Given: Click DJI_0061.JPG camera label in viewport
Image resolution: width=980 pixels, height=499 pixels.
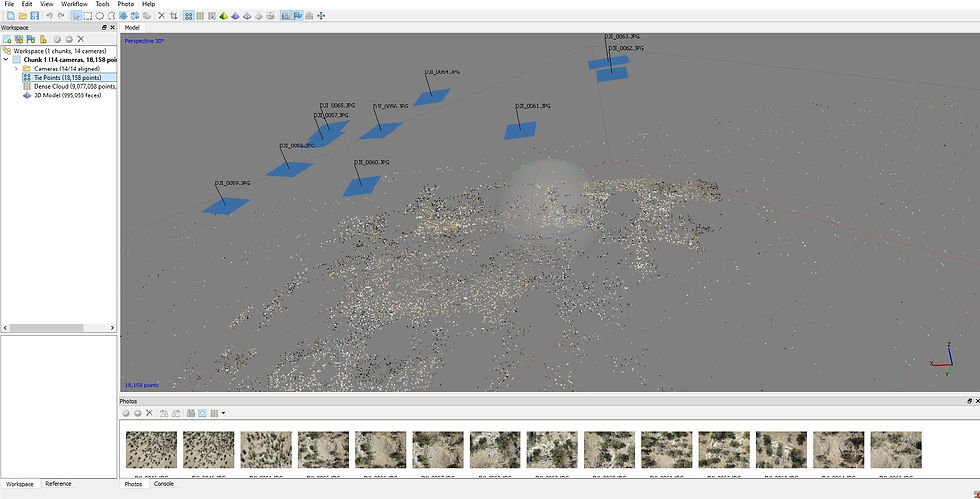Looking at the screenshot, I should 532,106.
